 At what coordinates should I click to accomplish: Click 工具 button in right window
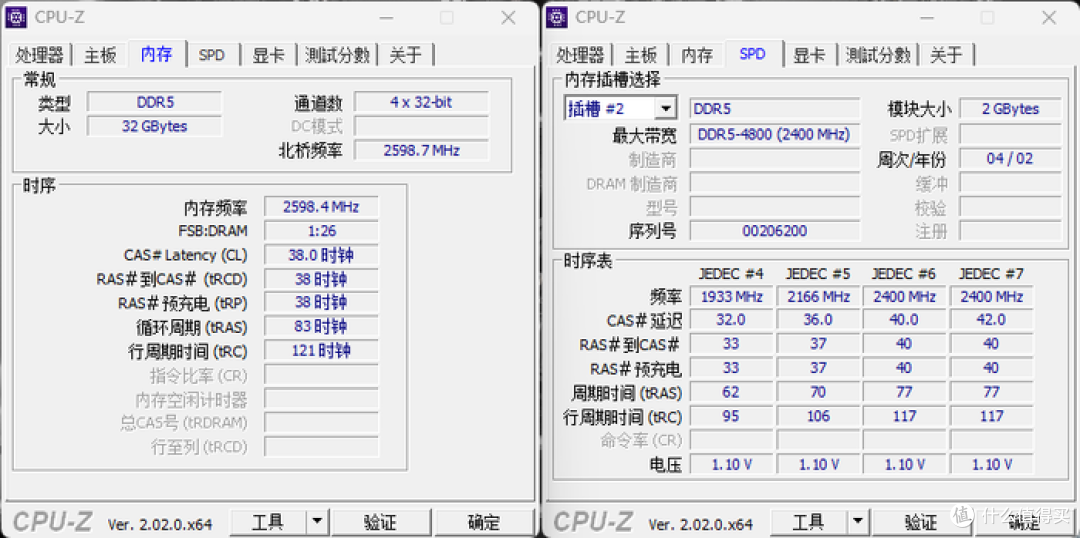[x=809, y=523]
